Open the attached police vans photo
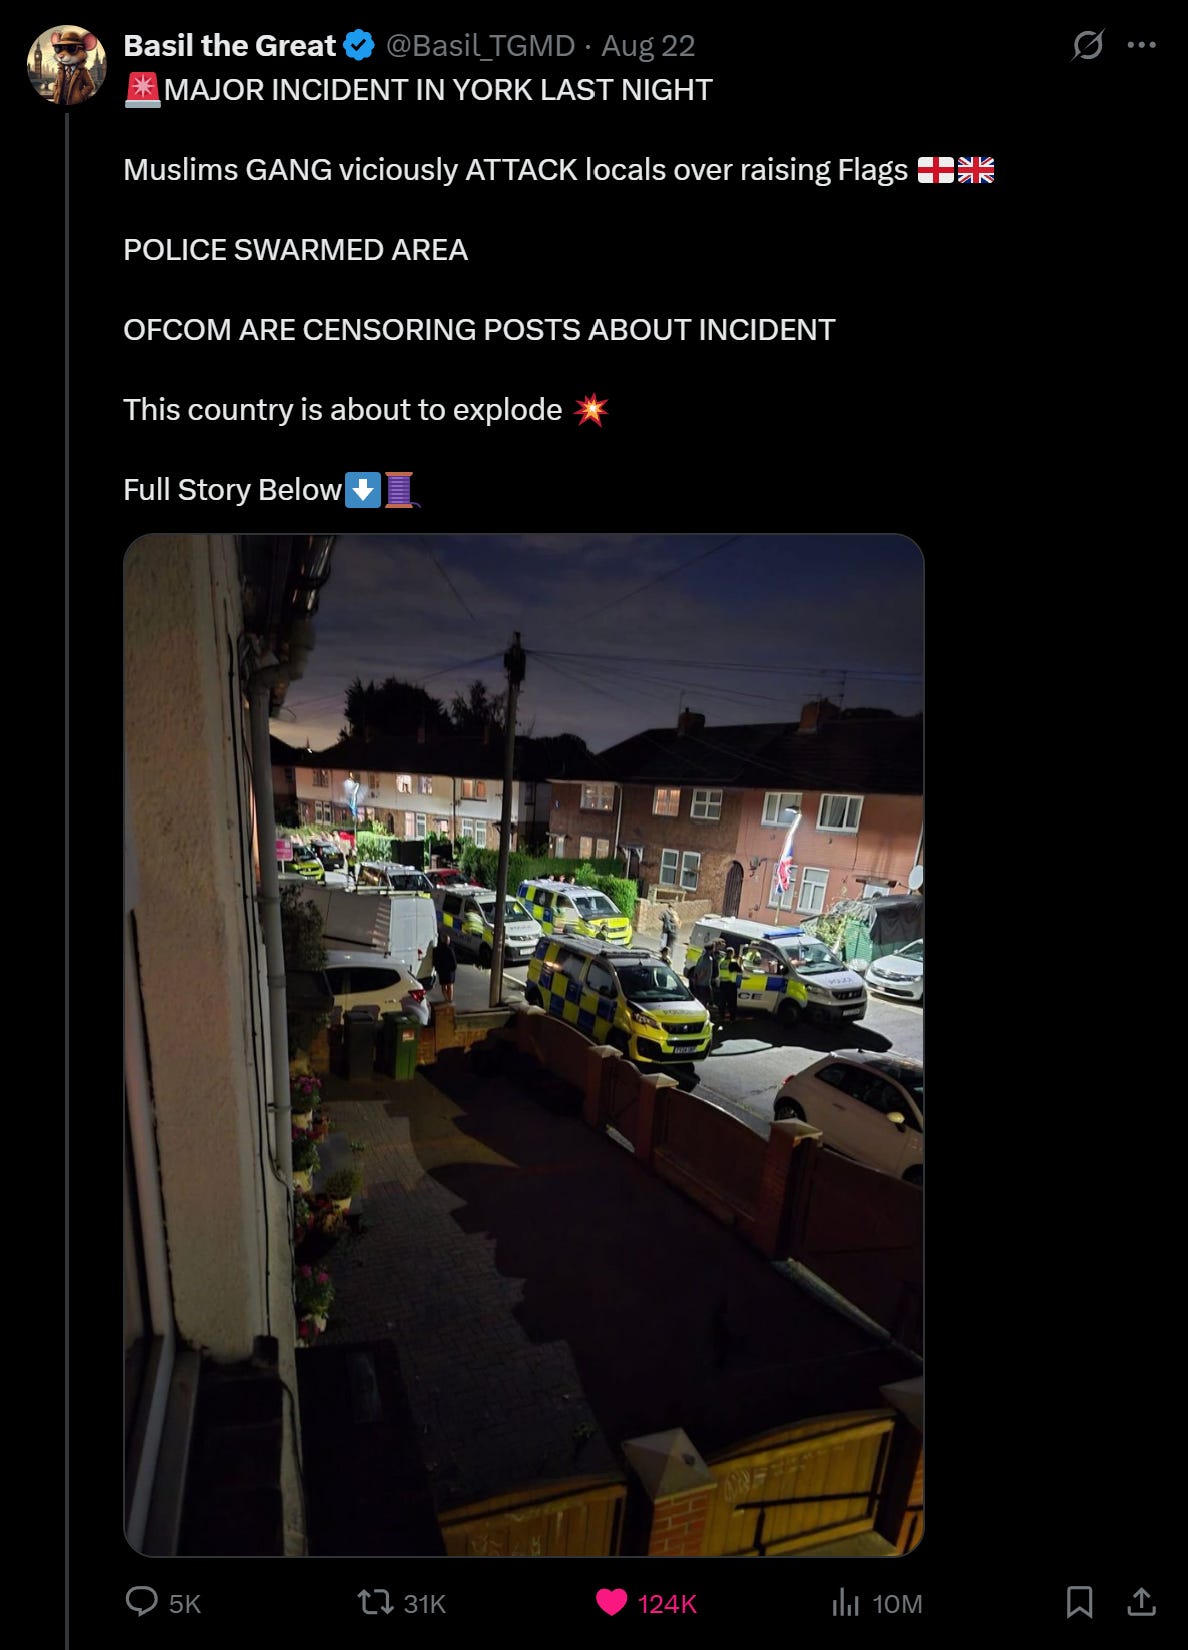 523,1045
